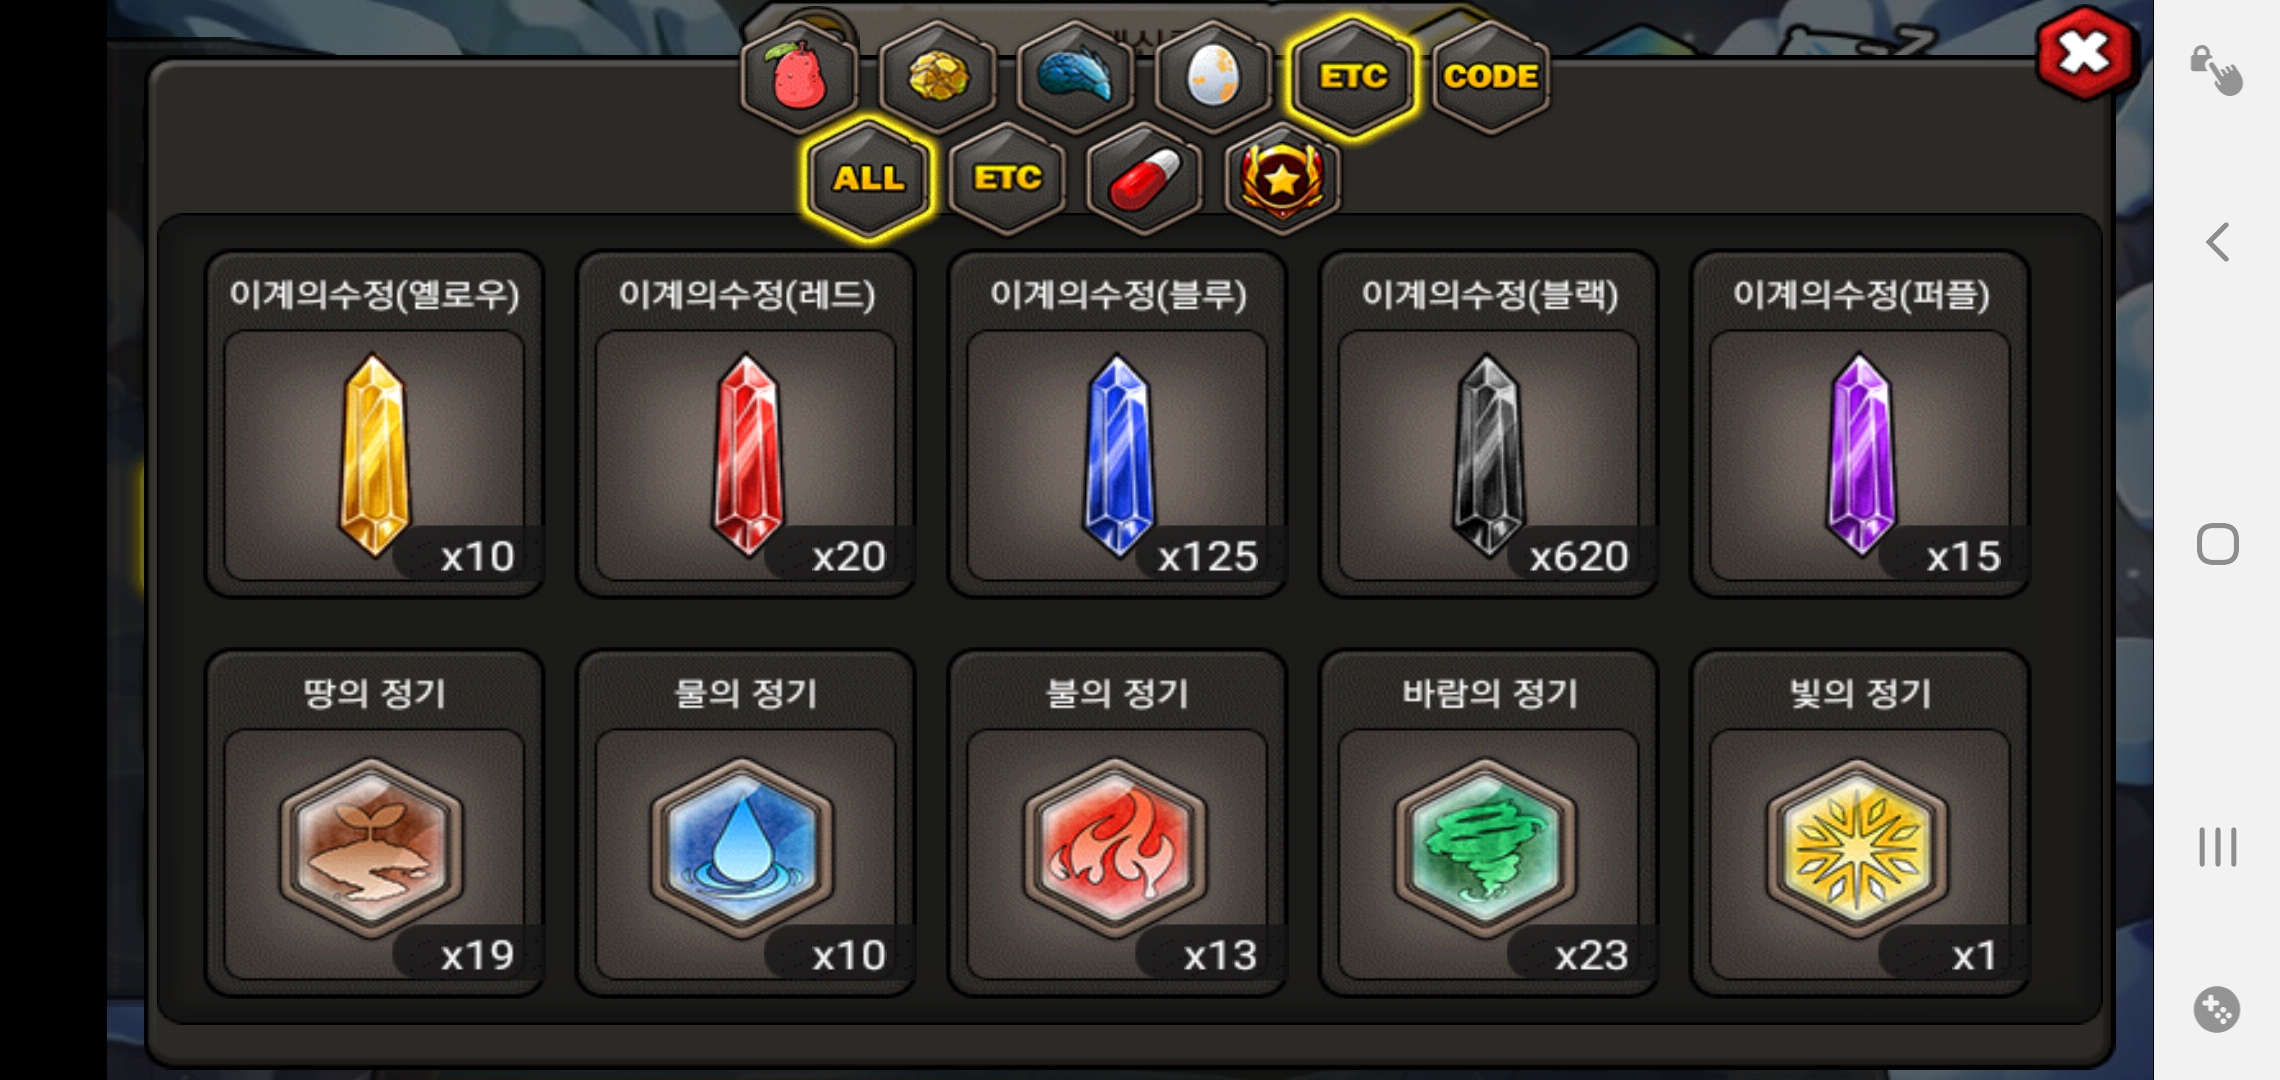
Task: Select the gold nugget category icon
Action: (937, 77)
